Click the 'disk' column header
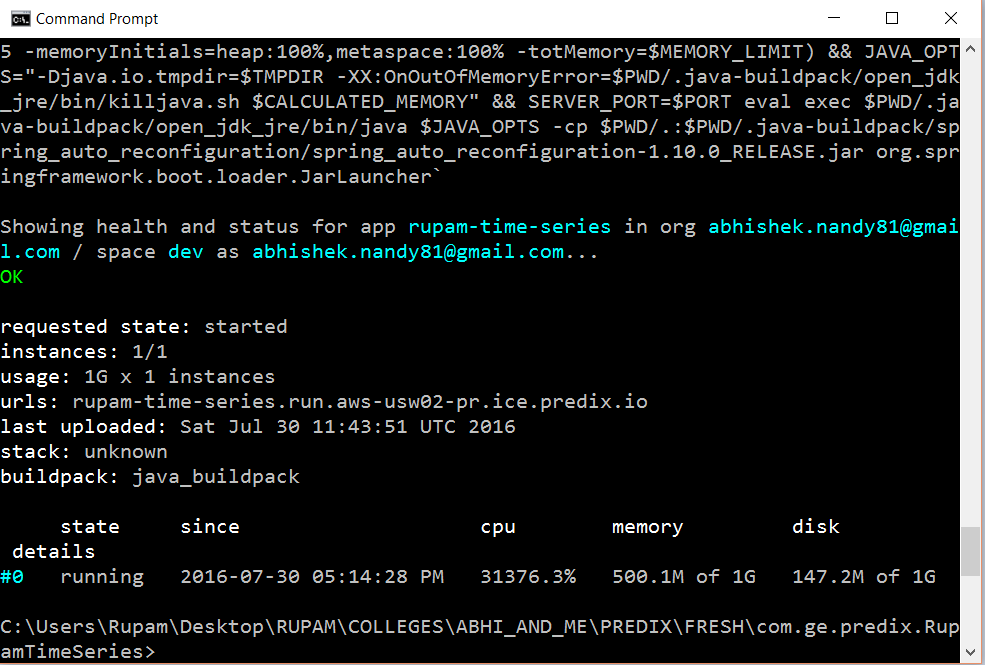This screenshot has width=988, height=666. tap(815, 527)
